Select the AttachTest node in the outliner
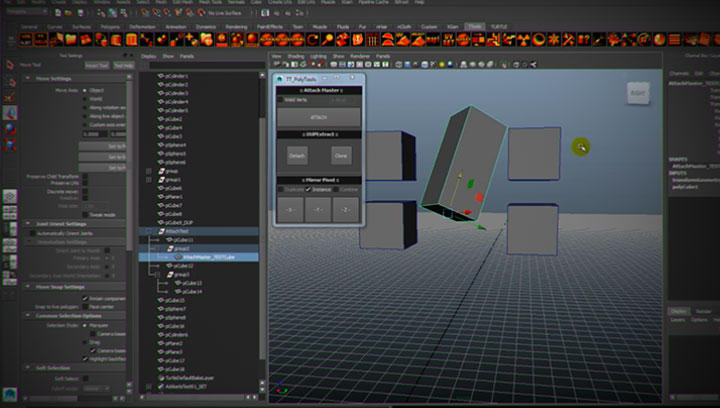Image resolution: width=720 pixels, height=408 pixels. point(177,231)
